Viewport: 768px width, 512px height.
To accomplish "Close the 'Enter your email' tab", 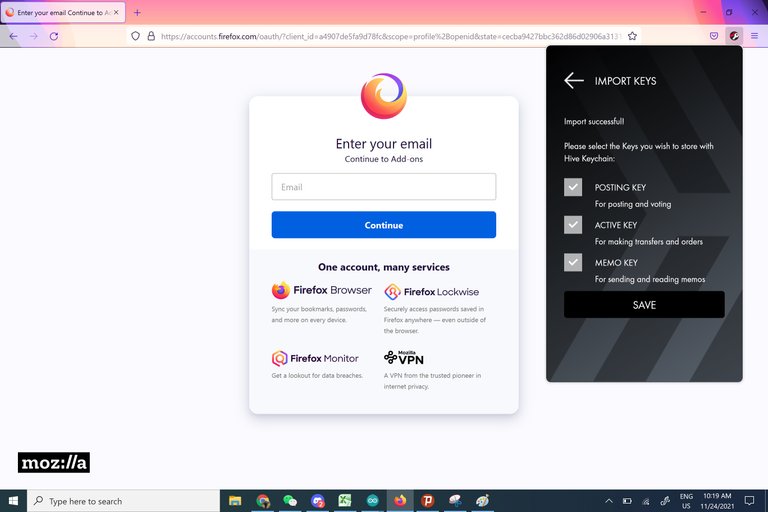I will point(116,13).
